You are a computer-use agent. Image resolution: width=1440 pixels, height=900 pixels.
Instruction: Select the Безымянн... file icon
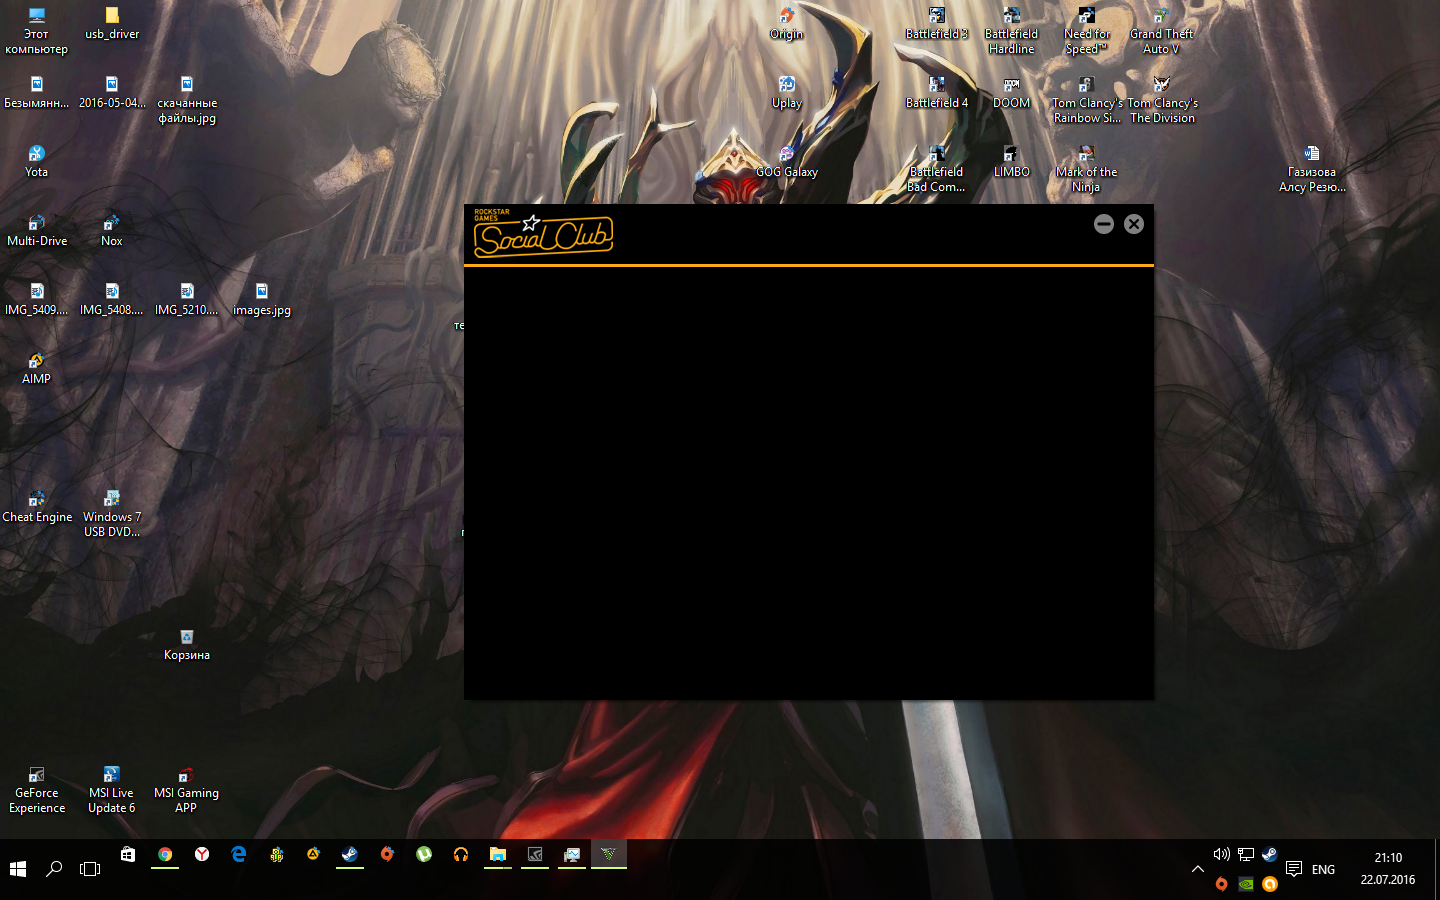coord(37,93)
